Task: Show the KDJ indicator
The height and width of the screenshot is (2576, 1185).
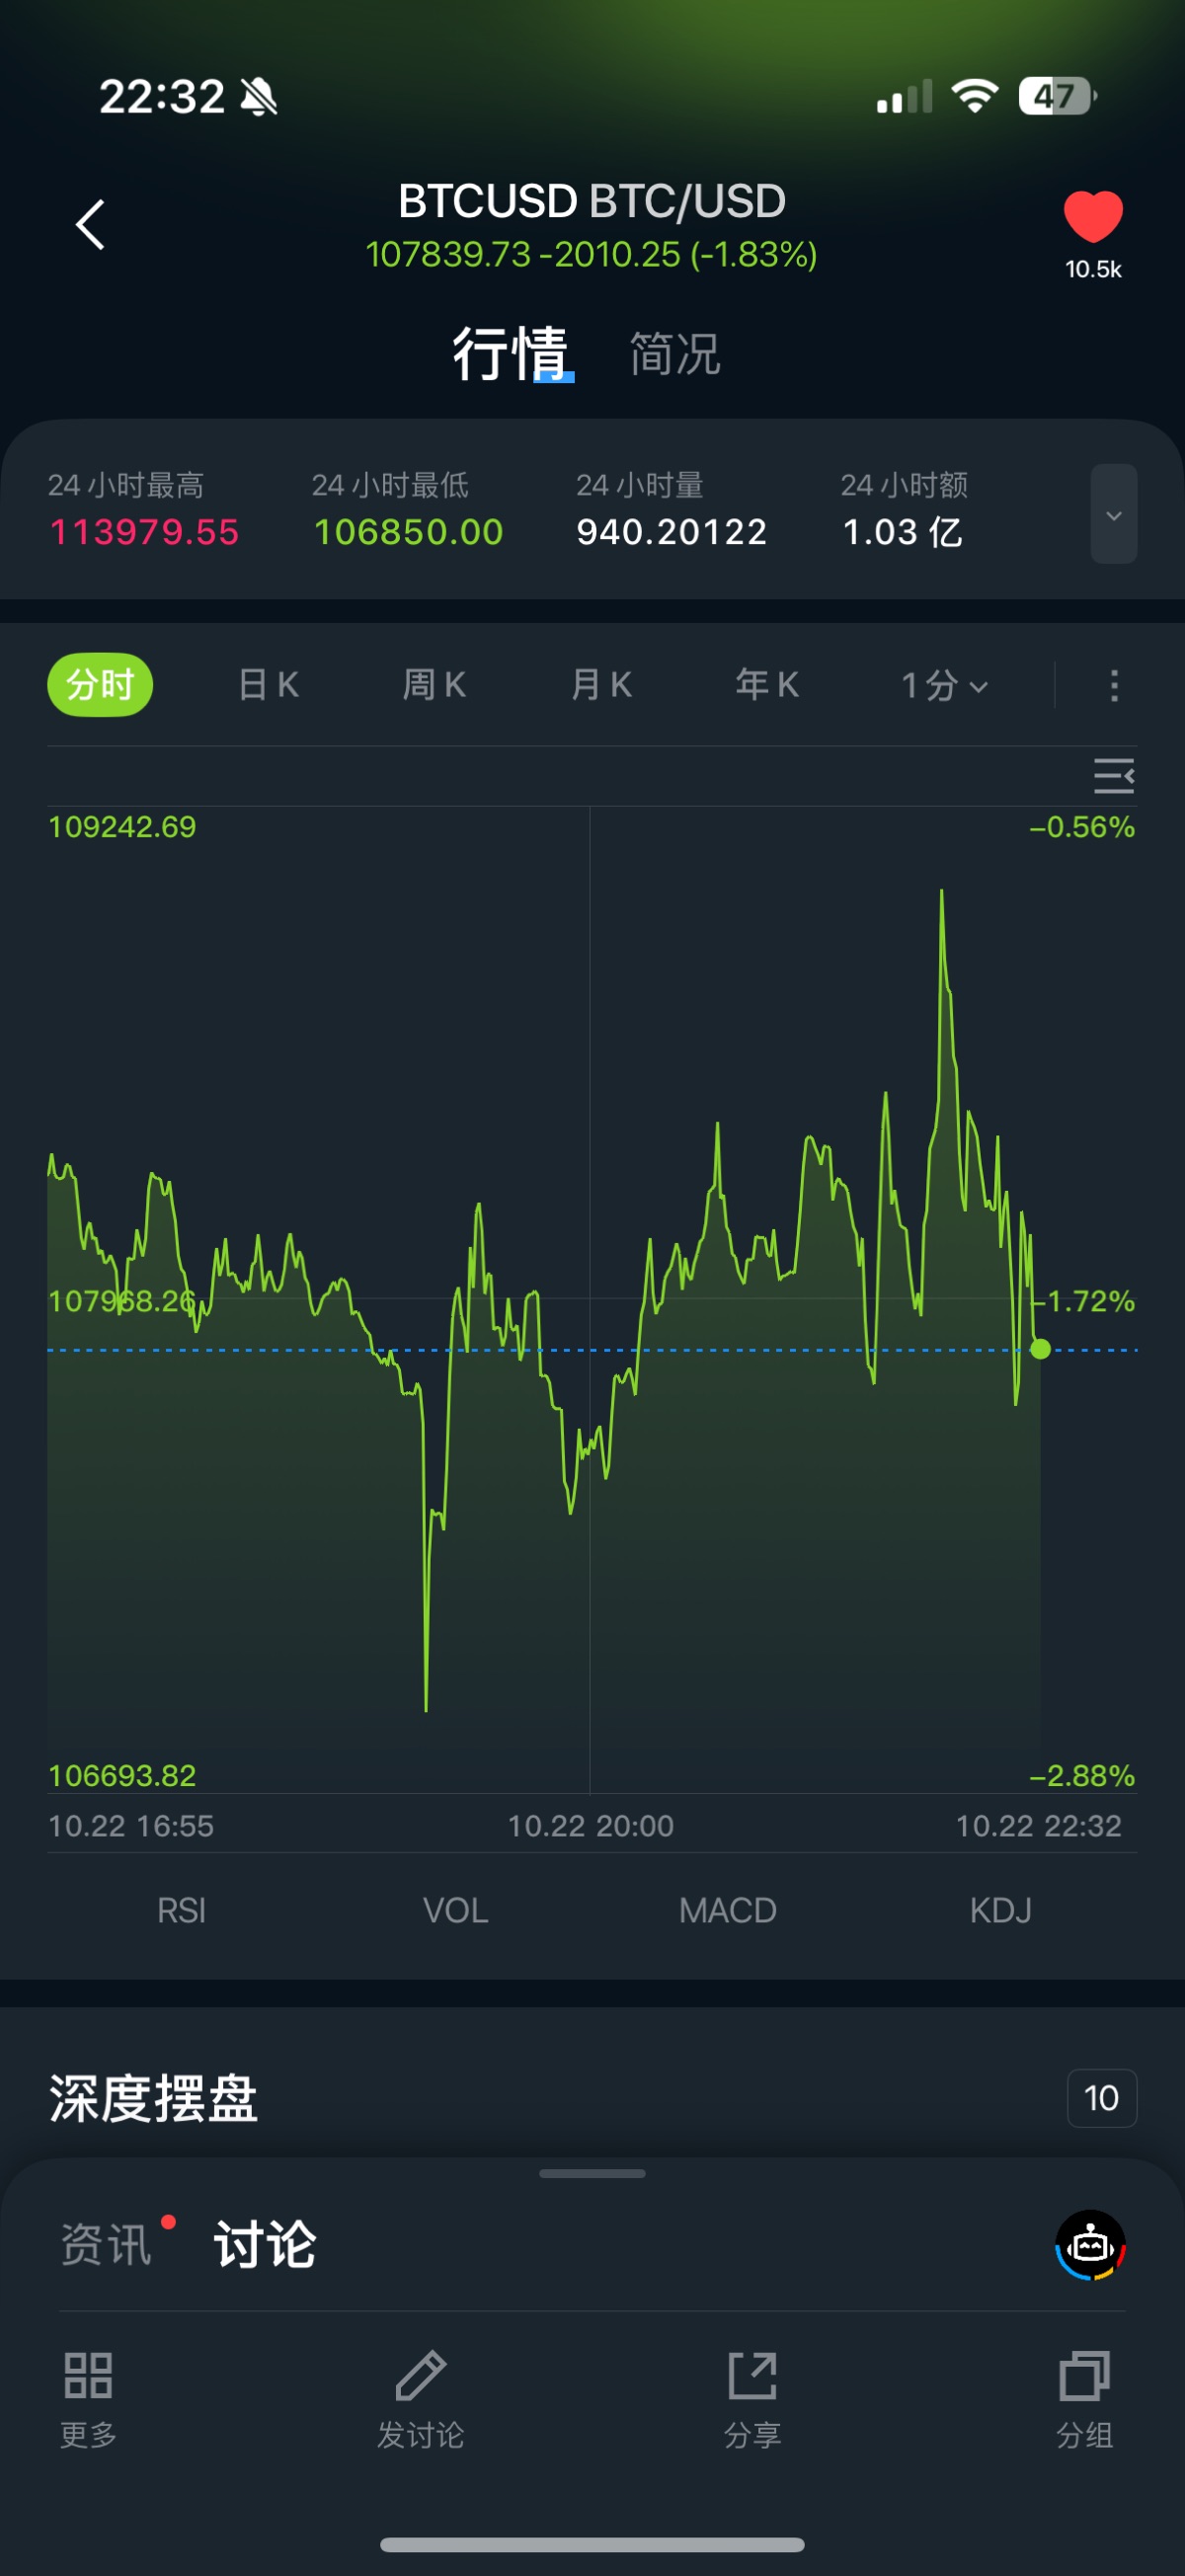Action: [1000, 1911]
